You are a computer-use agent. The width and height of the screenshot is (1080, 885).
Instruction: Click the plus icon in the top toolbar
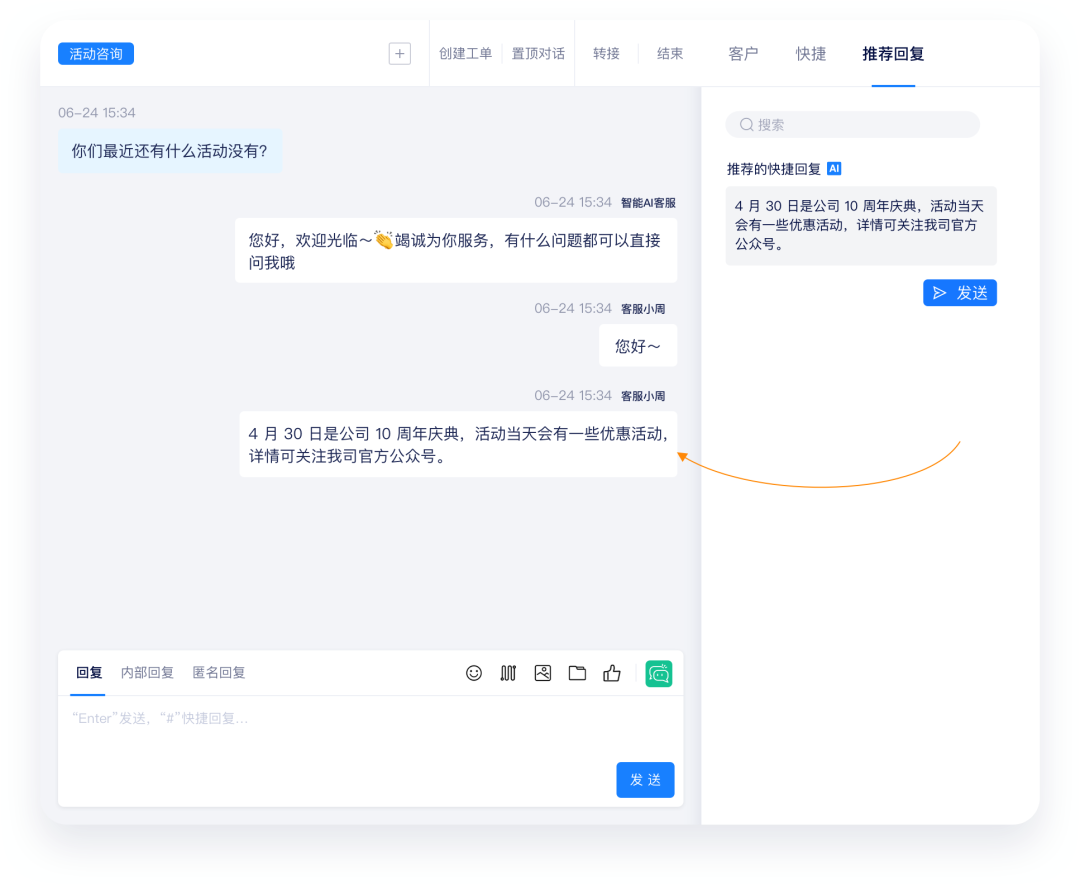[x=399, y=53]
